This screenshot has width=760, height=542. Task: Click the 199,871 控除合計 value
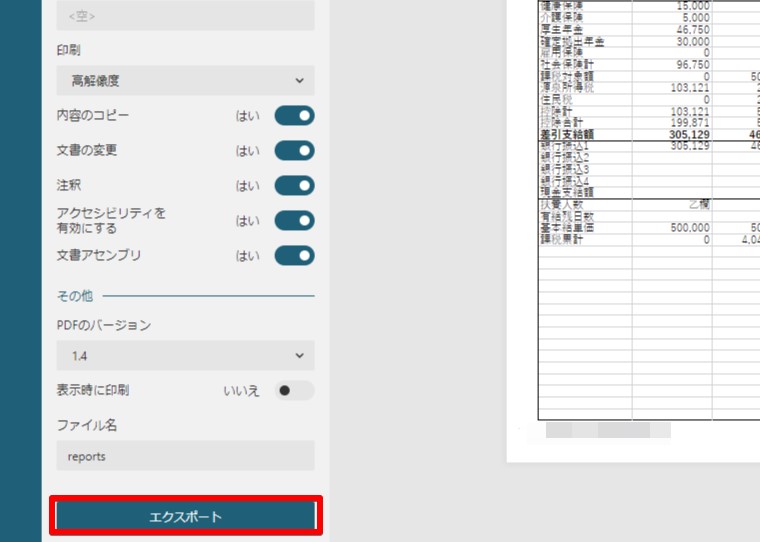pos(690,123)
